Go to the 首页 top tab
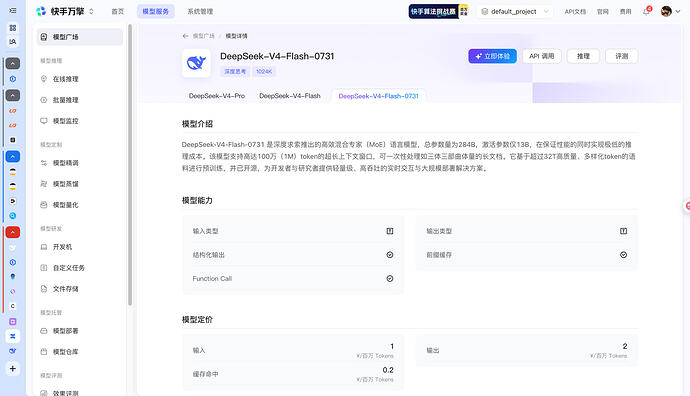Screen dimensions: 690x396 click(x=117, y=11)
